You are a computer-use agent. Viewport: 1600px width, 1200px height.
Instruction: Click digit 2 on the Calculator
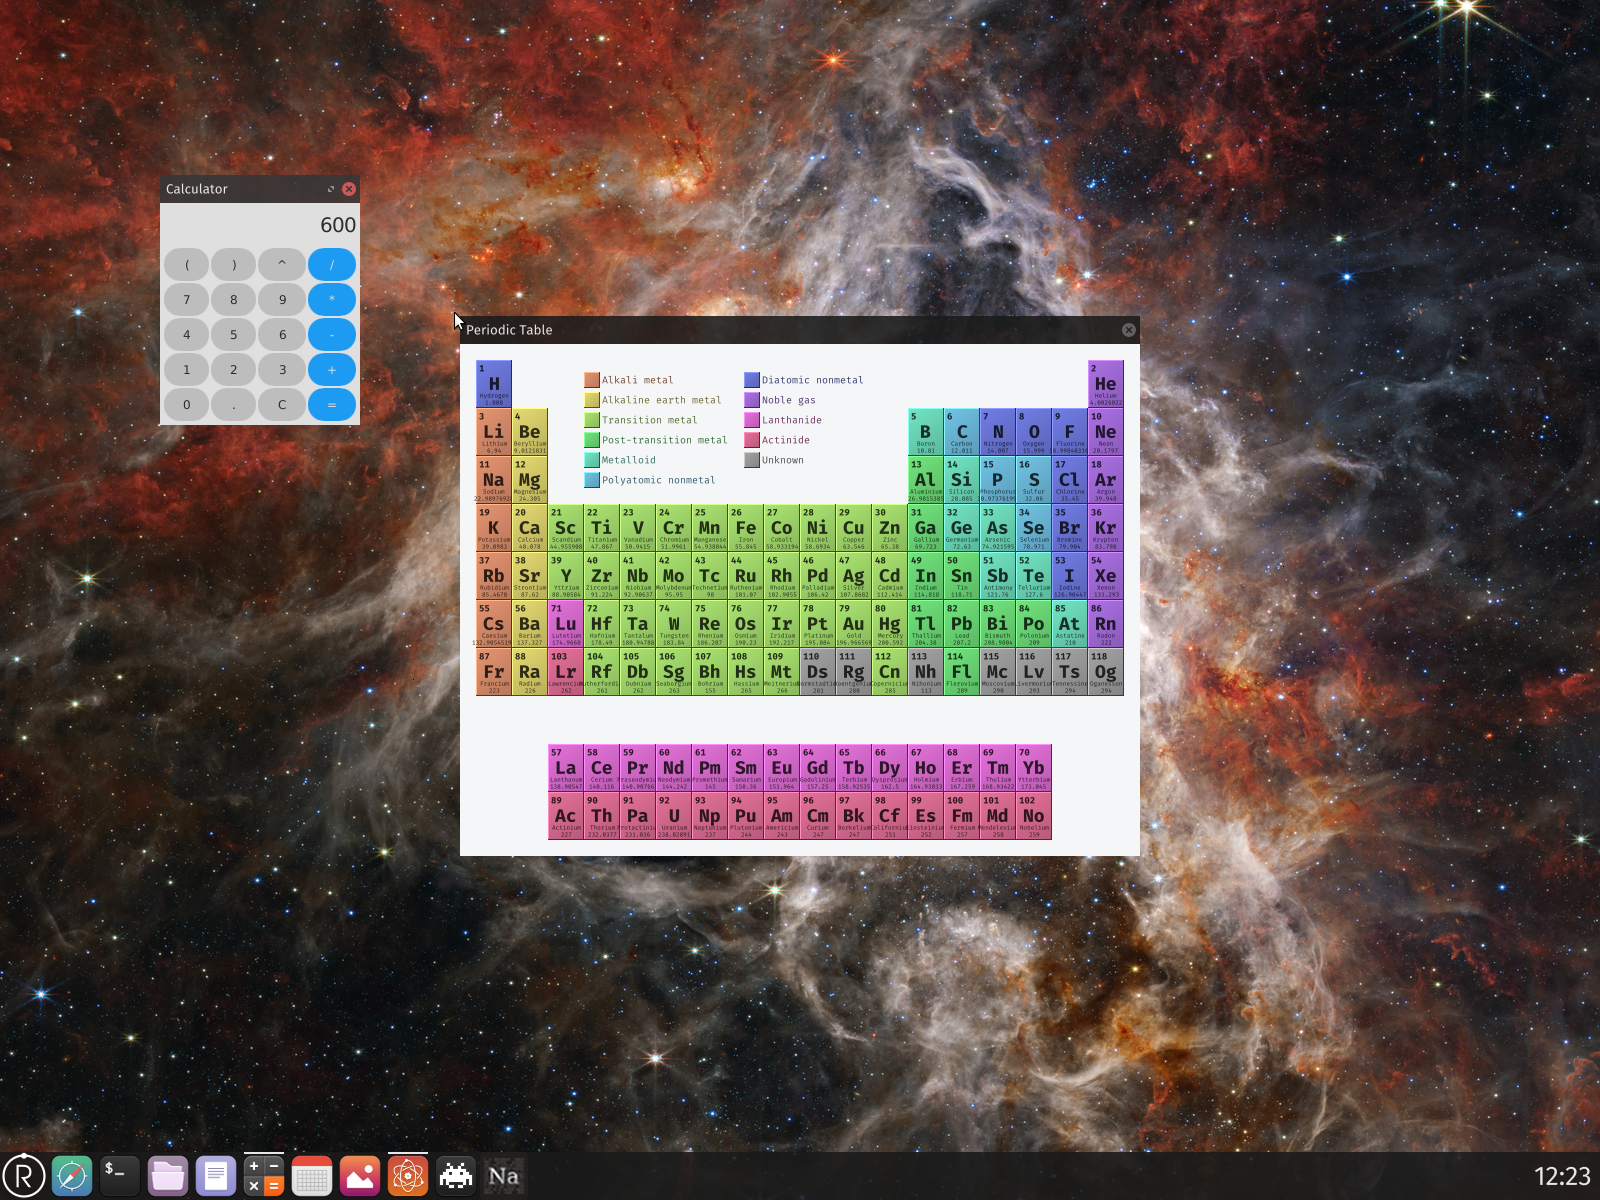tap(234, 369)
